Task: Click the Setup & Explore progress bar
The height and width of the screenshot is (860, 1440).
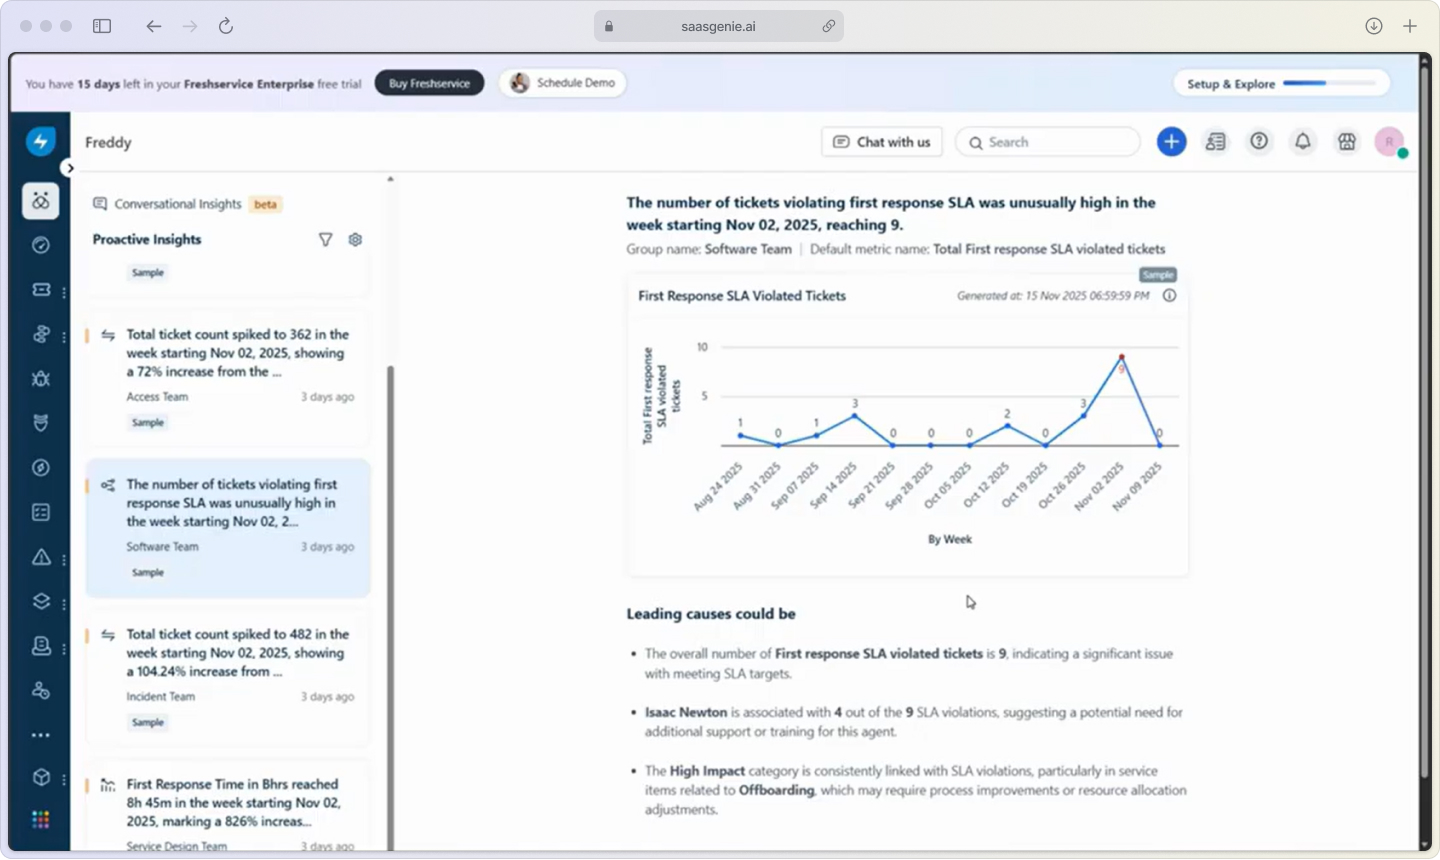Action: [1328, 84]
